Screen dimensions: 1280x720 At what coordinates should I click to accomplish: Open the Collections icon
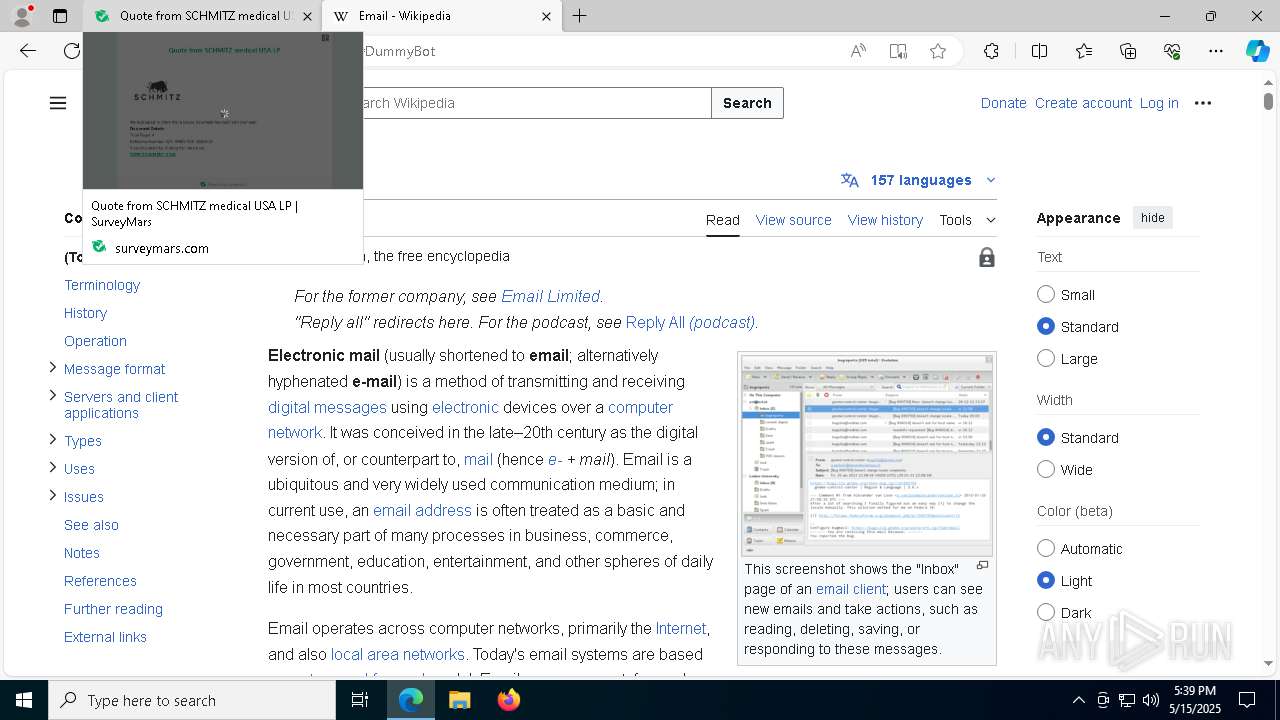1128,51
